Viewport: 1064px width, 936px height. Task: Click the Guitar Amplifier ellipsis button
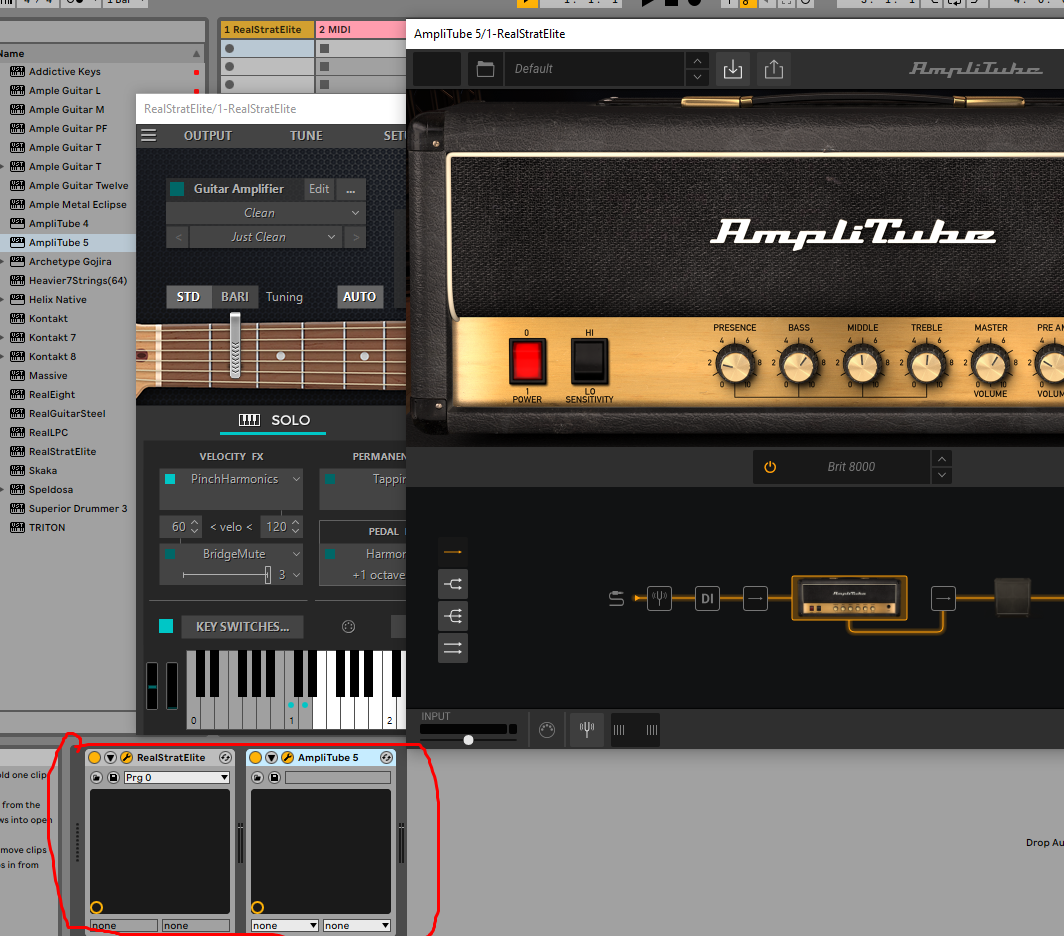351,189
